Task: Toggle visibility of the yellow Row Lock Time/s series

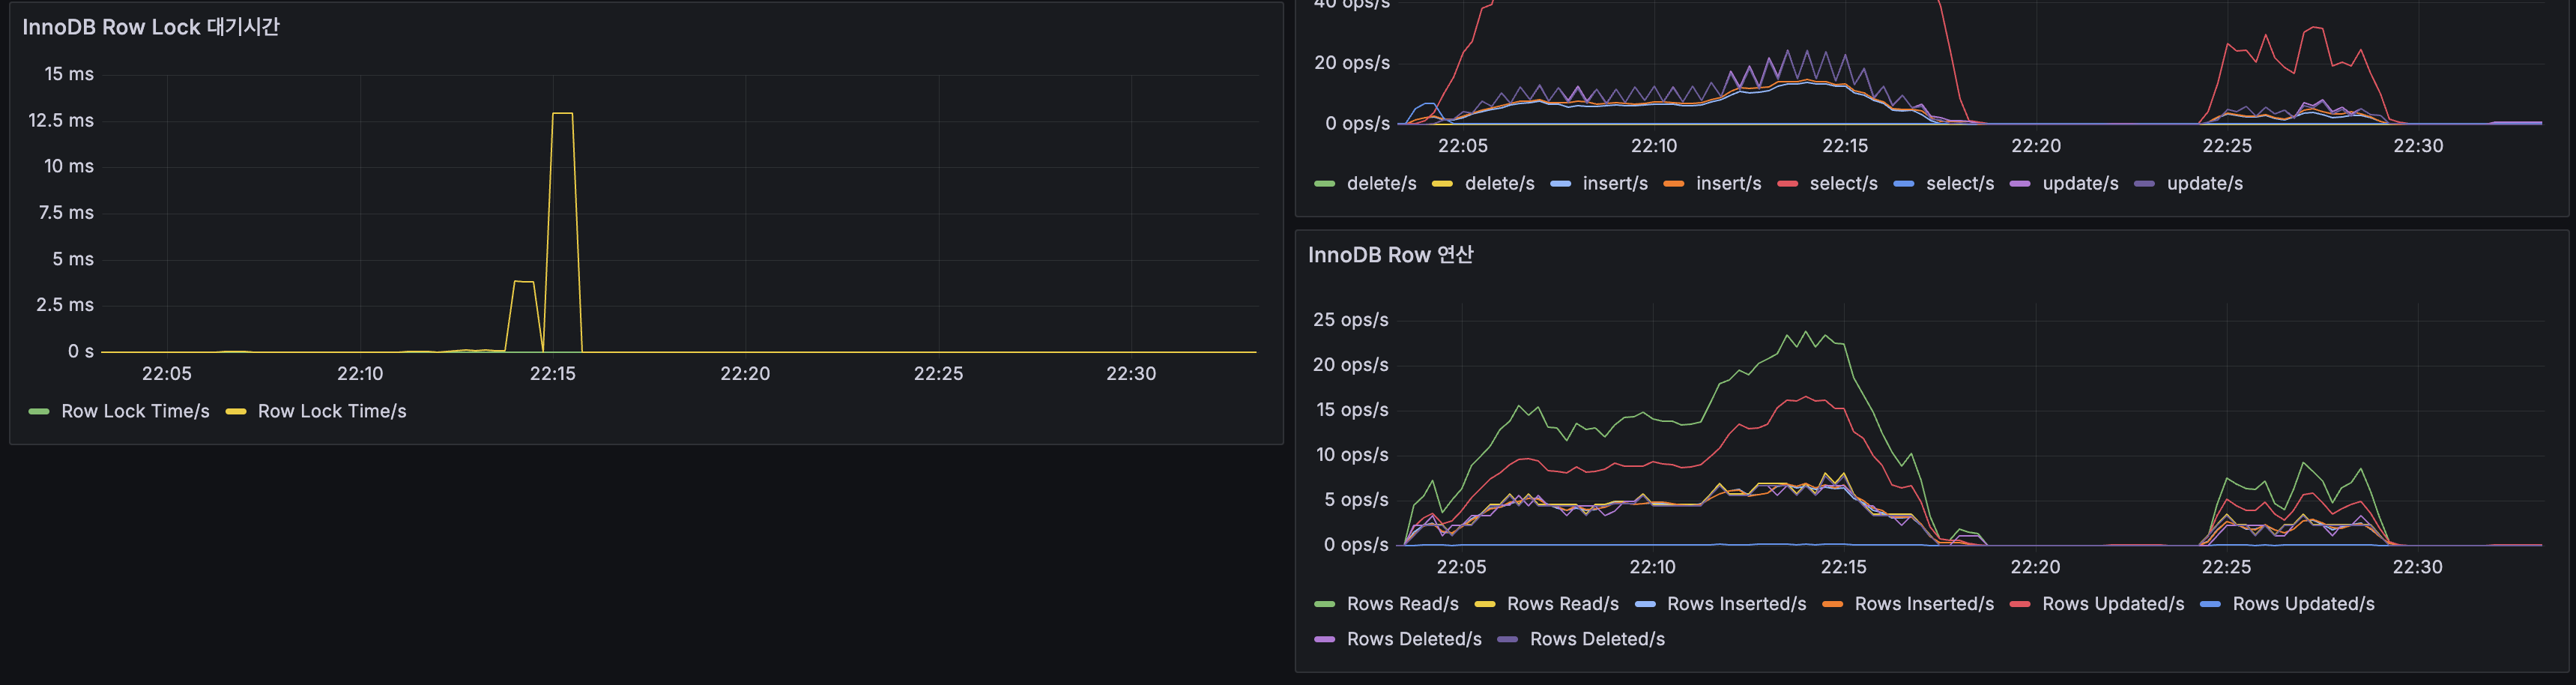Action: pos(332,410)
